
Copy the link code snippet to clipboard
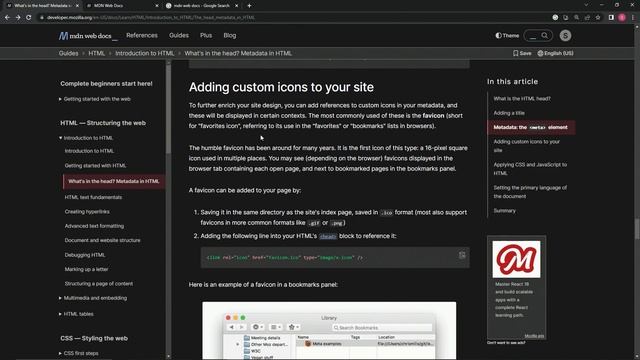coord(462,255)
